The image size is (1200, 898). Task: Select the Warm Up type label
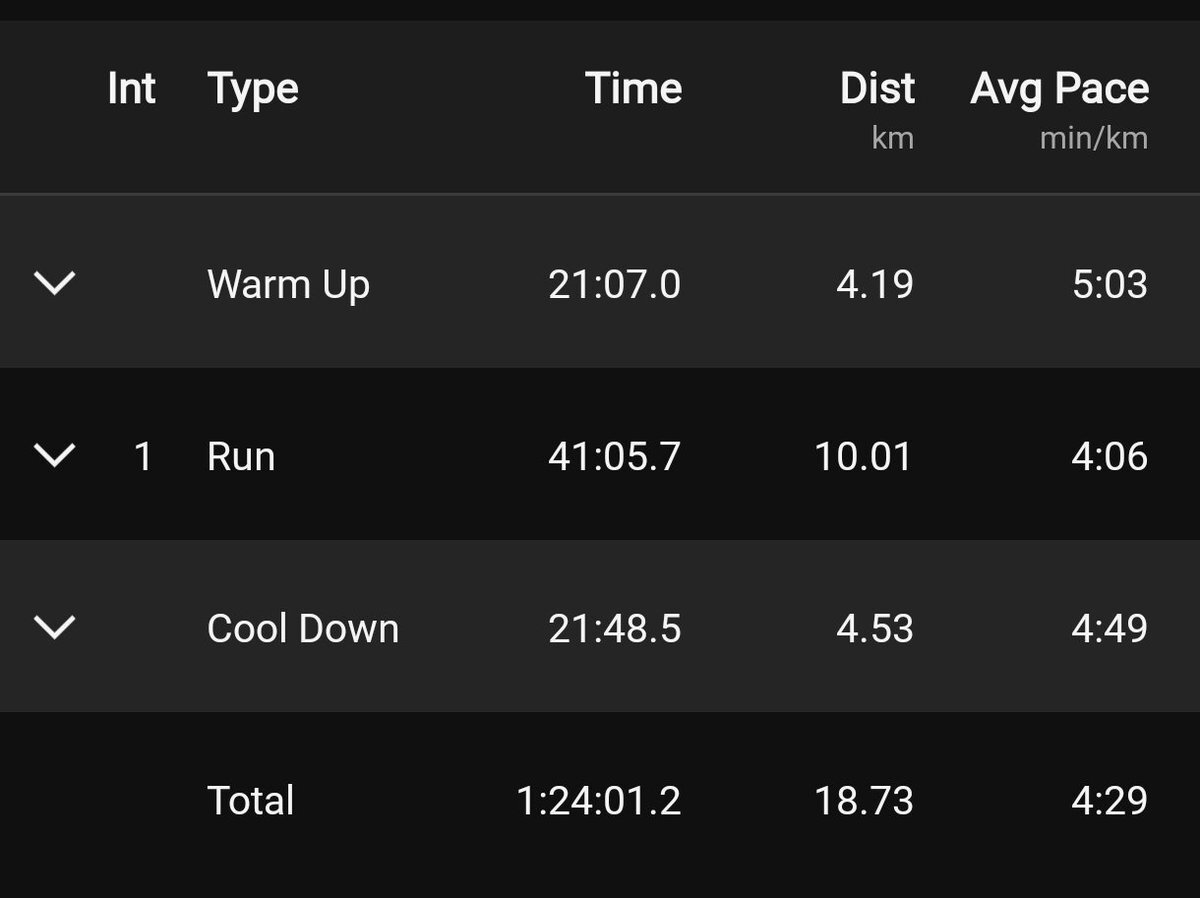(x=288, y=285)
